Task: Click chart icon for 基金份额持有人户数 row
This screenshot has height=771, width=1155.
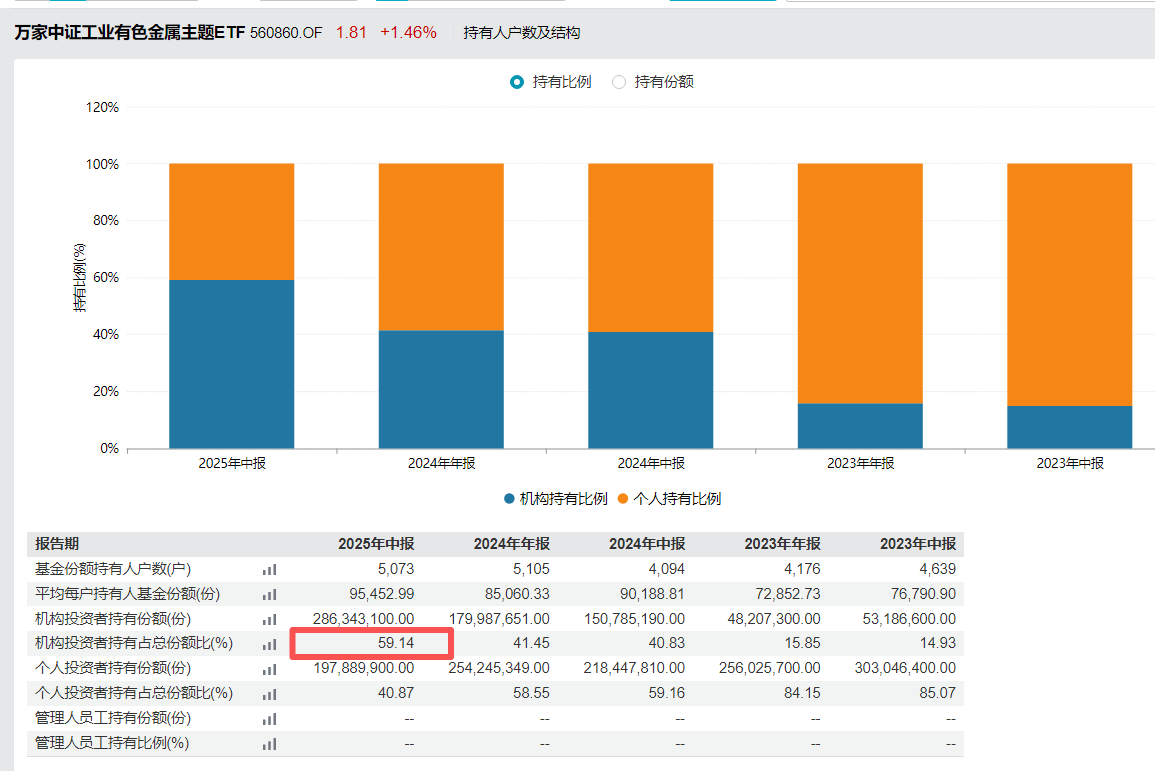Action: tap(269, 569)
